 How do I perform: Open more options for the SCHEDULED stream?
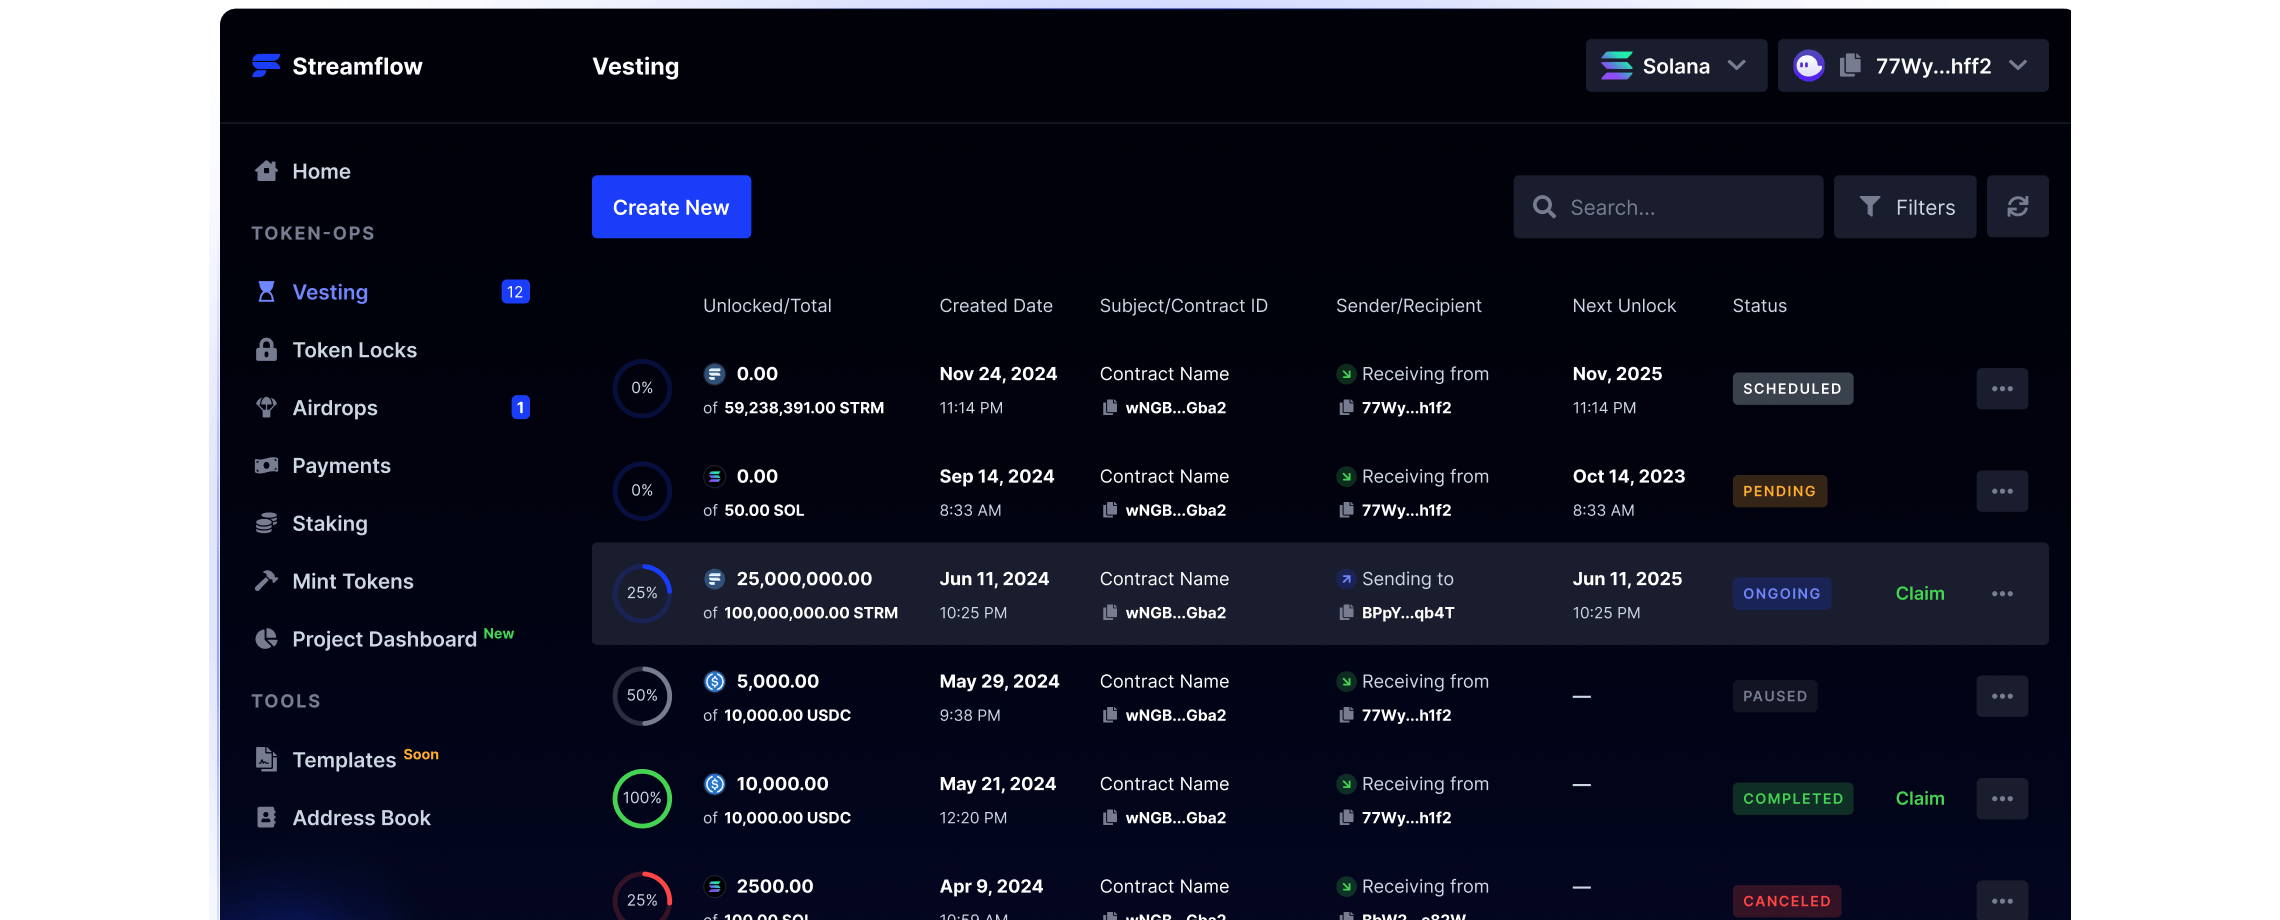[x=2001, y=389]
